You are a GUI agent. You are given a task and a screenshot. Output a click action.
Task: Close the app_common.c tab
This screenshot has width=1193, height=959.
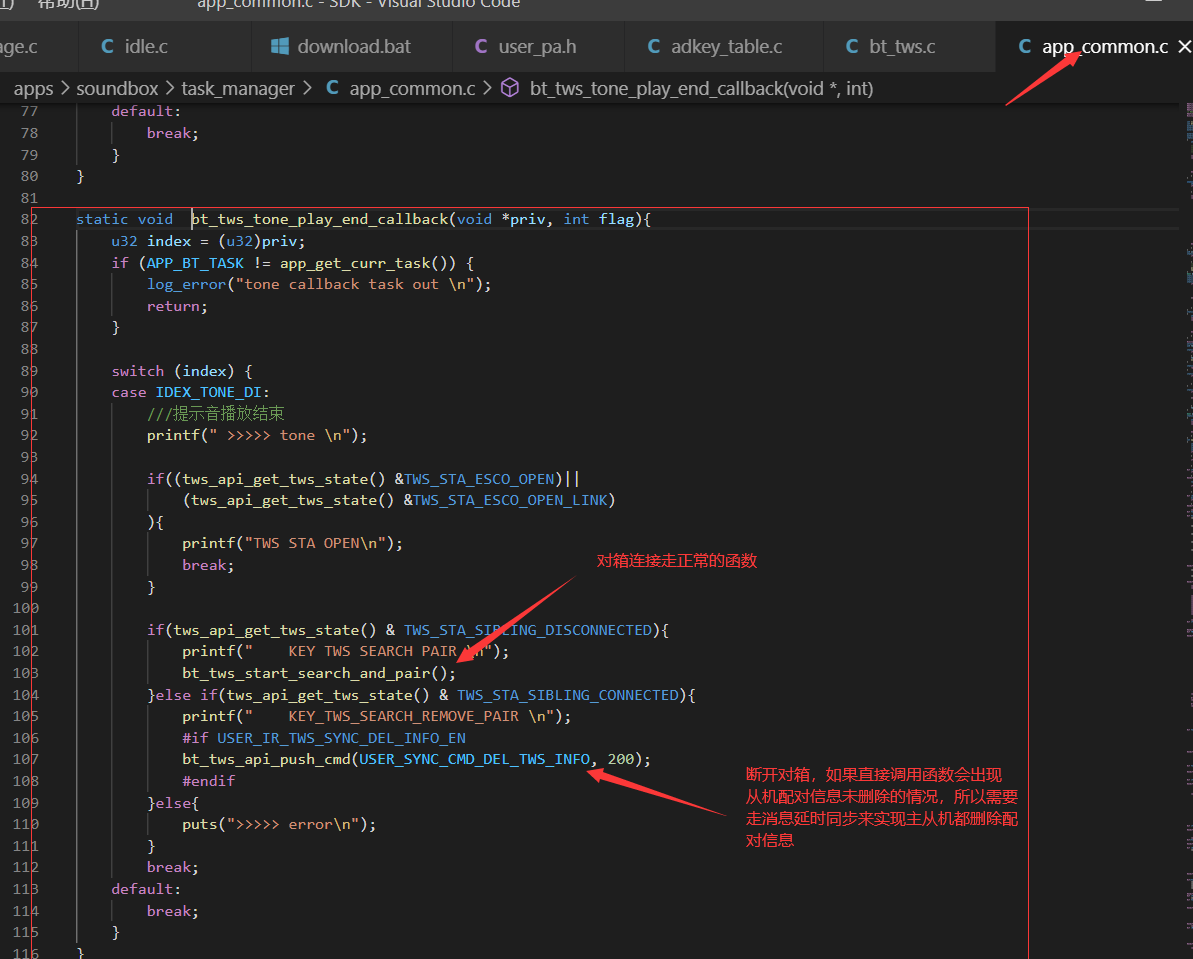tap(1184, 46)
